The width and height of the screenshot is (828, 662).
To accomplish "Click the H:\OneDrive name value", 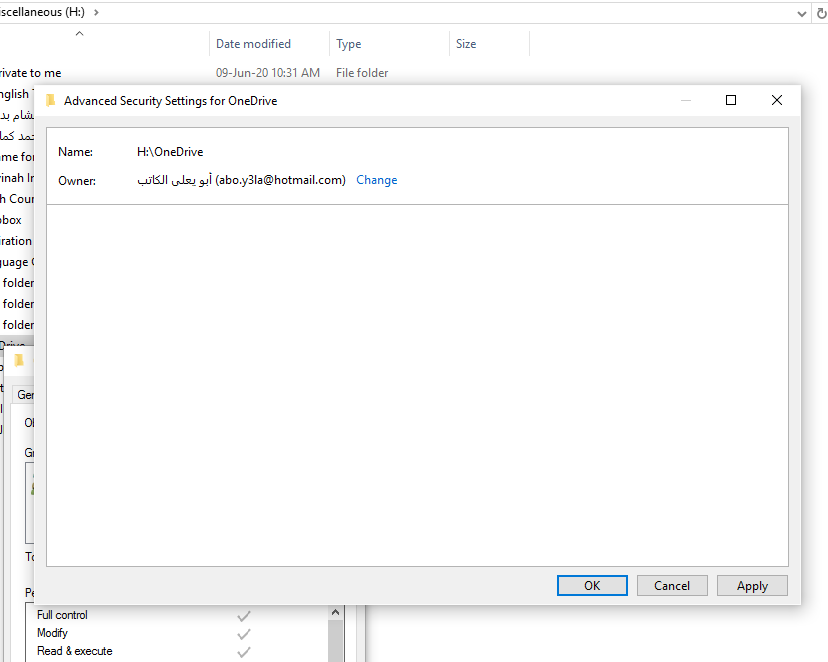I will click(170, 152).
